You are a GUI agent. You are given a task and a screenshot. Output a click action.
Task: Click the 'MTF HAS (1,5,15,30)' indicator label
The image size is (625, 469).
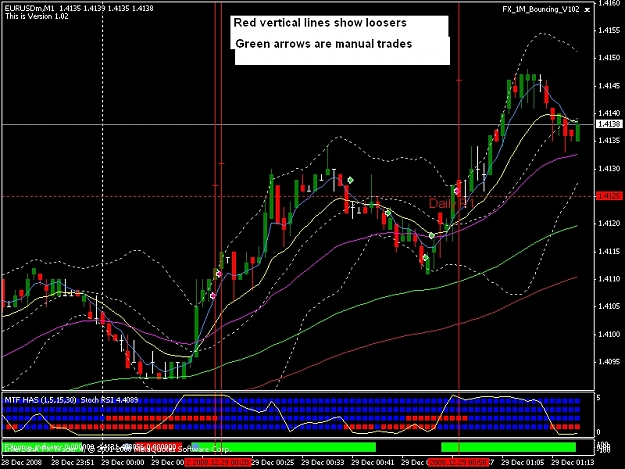pos(40,400)
